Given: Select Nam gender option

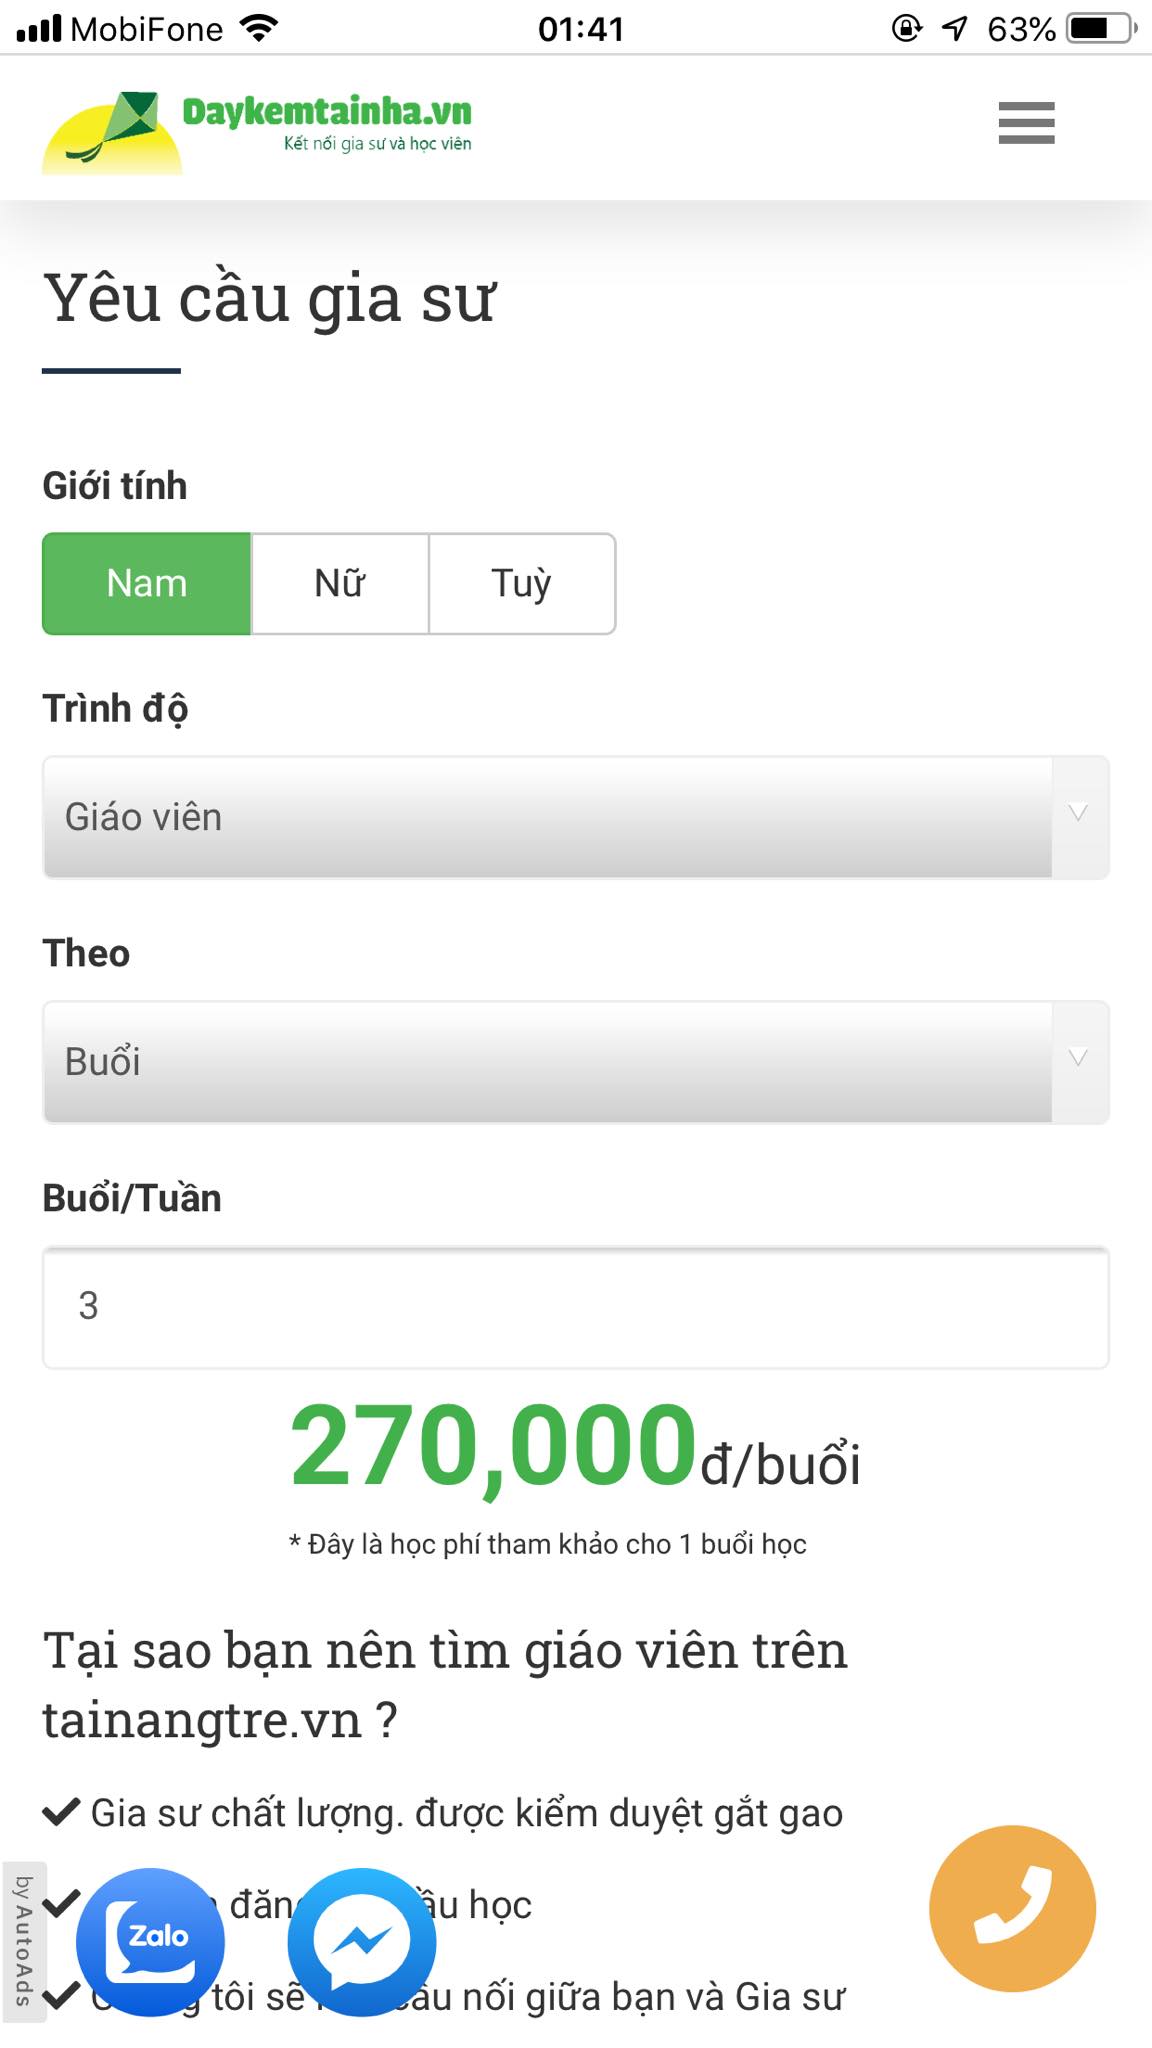Looking at the screenshot, I should coord(147,583).
